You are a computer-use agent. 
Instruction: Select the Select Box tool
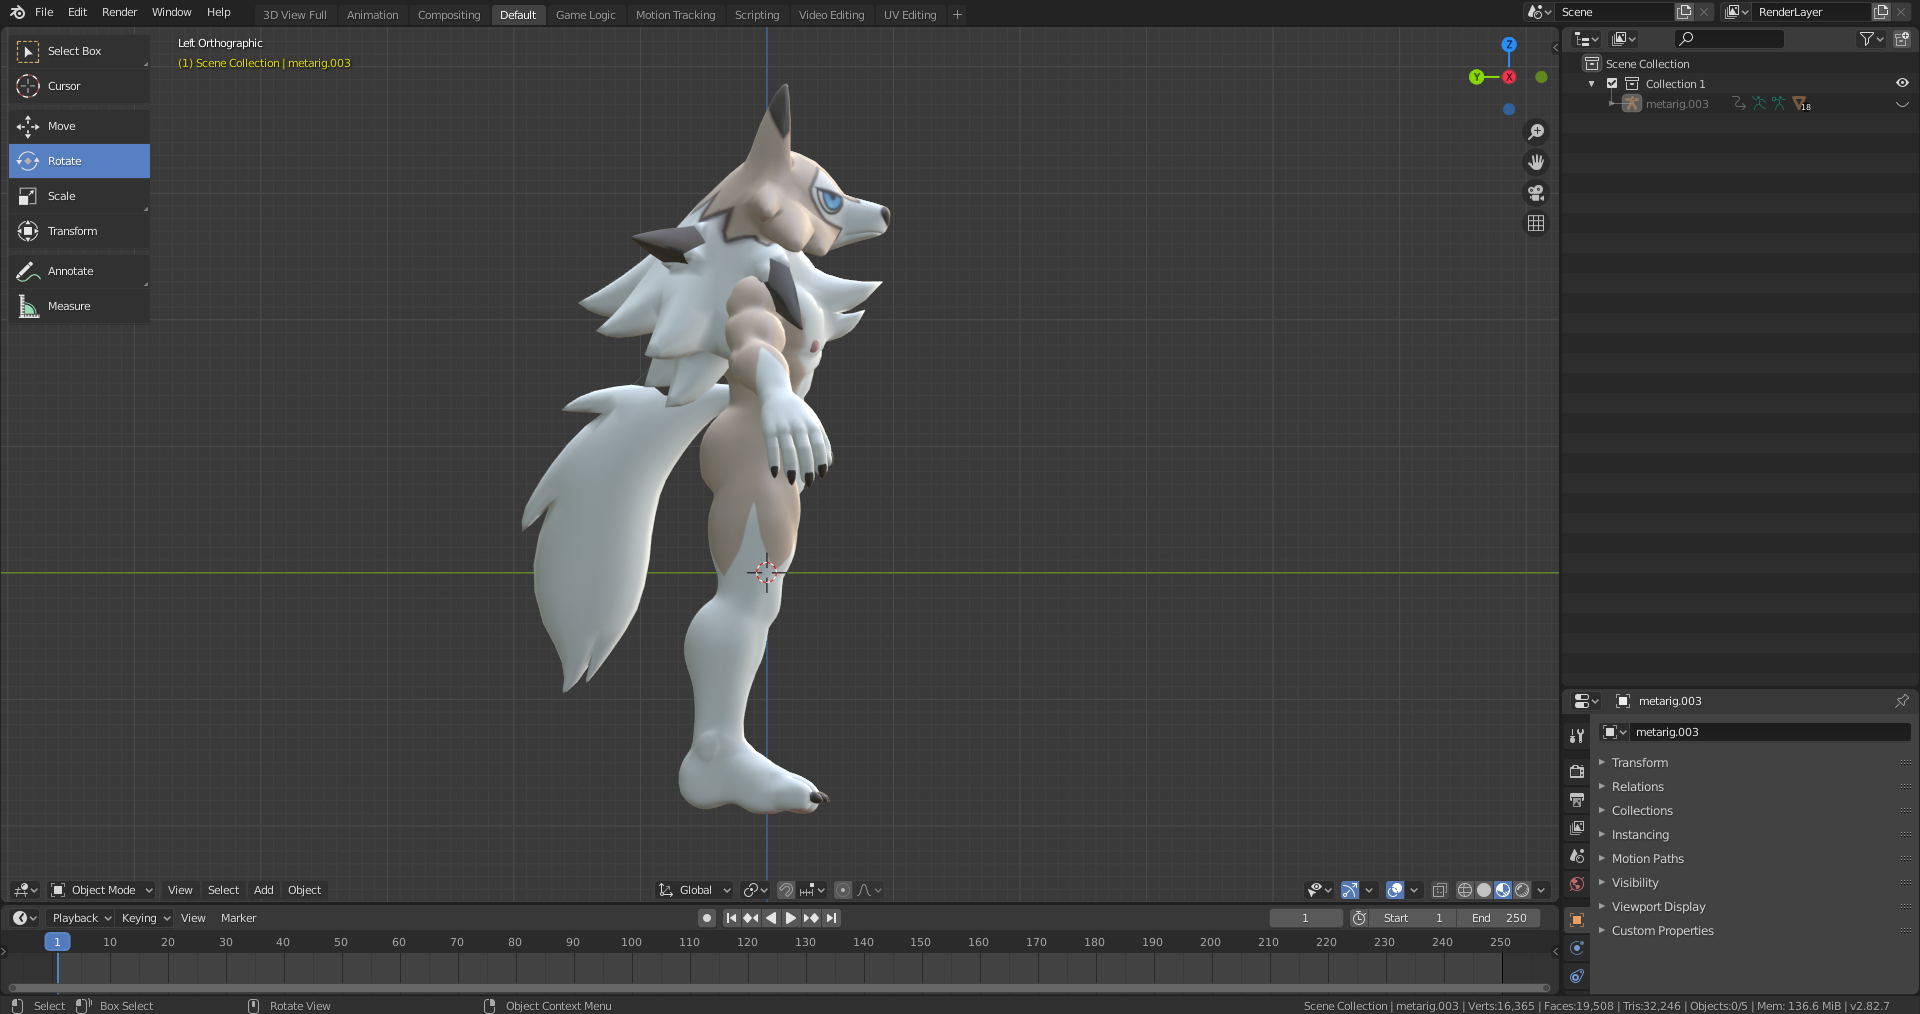tap(79, 51)
